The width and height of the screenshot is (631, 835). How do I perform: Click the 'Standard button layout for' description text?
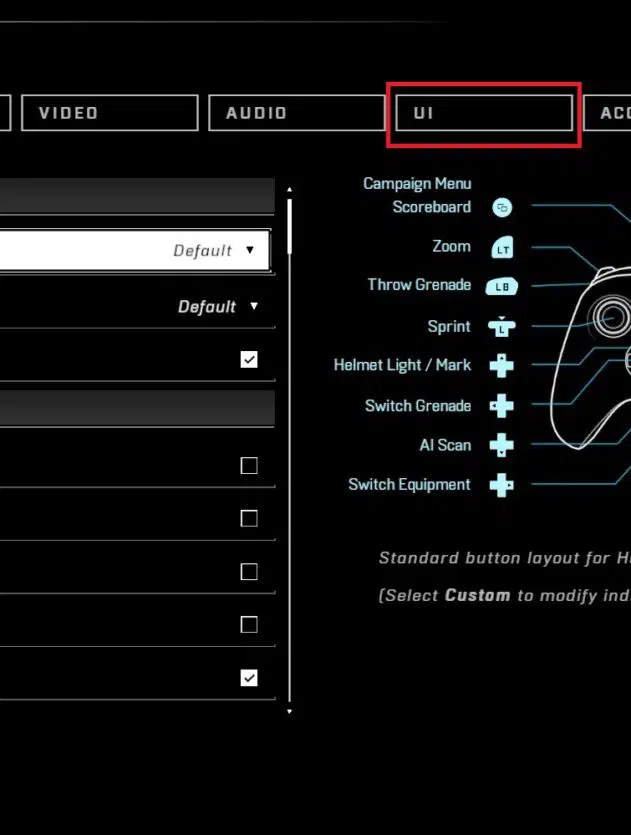(494, 558)
